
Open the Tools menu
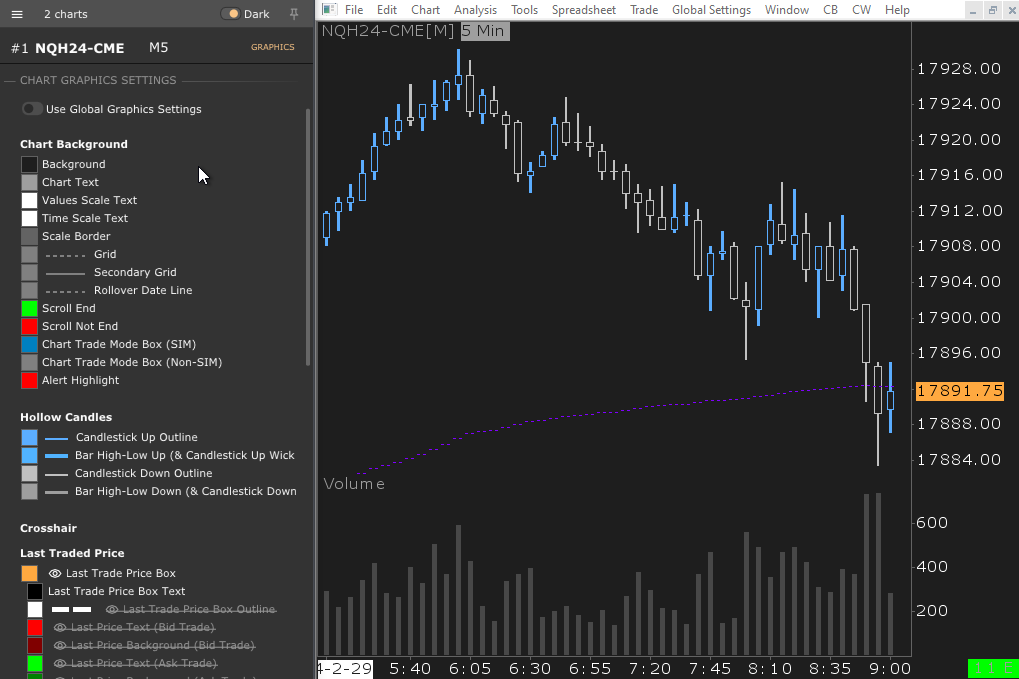coord(524,10)
